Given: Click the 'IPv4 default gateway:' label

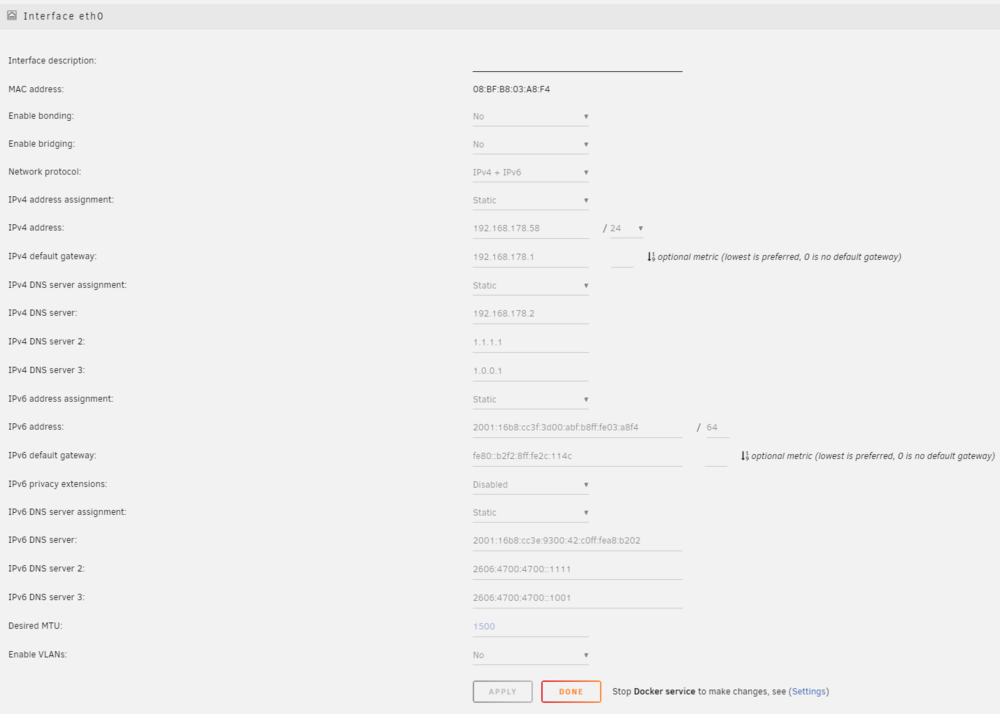Looking at the screenshot, I should pyautogui.click(x=52, y=256).
